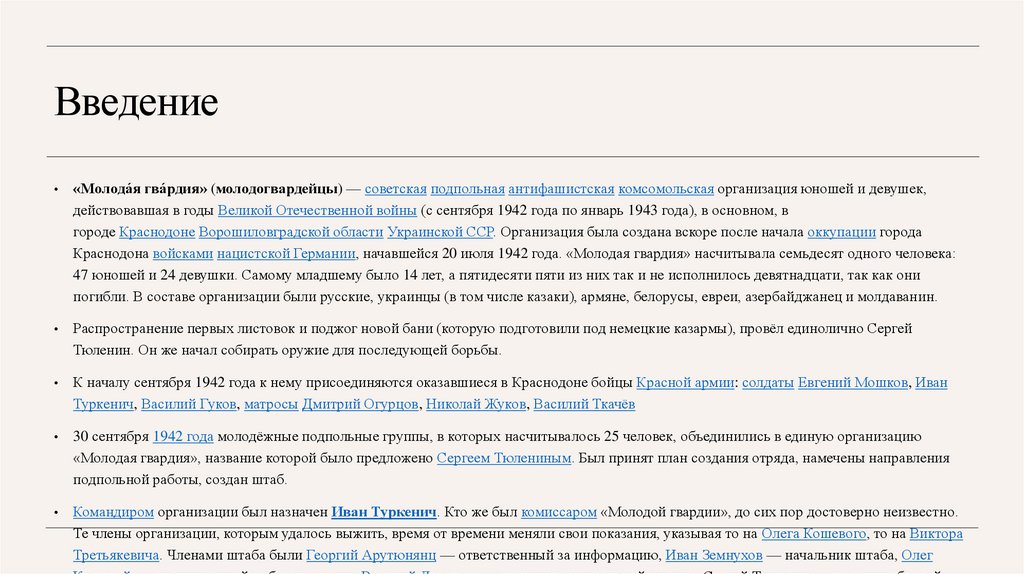Click the 'антифашистская' hyperlink
The image size is (1024, 574).
pyautogui.click(x=561, y=189)
